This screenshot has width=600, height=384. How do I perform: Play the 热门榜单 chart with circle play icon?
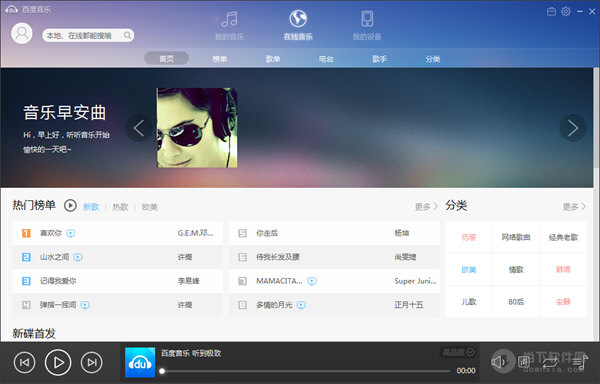click(x=70, y=206)
